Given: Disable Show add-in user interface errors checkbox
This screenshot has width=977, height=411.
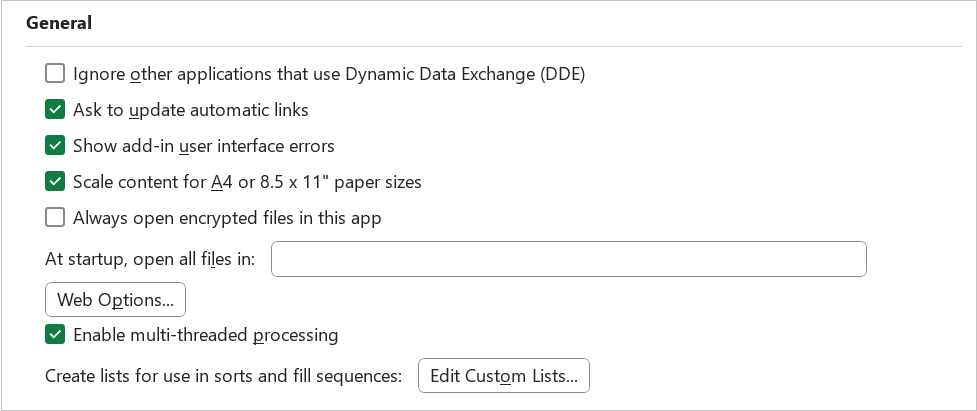Looking at the screenshot, I should pos(55,146).
